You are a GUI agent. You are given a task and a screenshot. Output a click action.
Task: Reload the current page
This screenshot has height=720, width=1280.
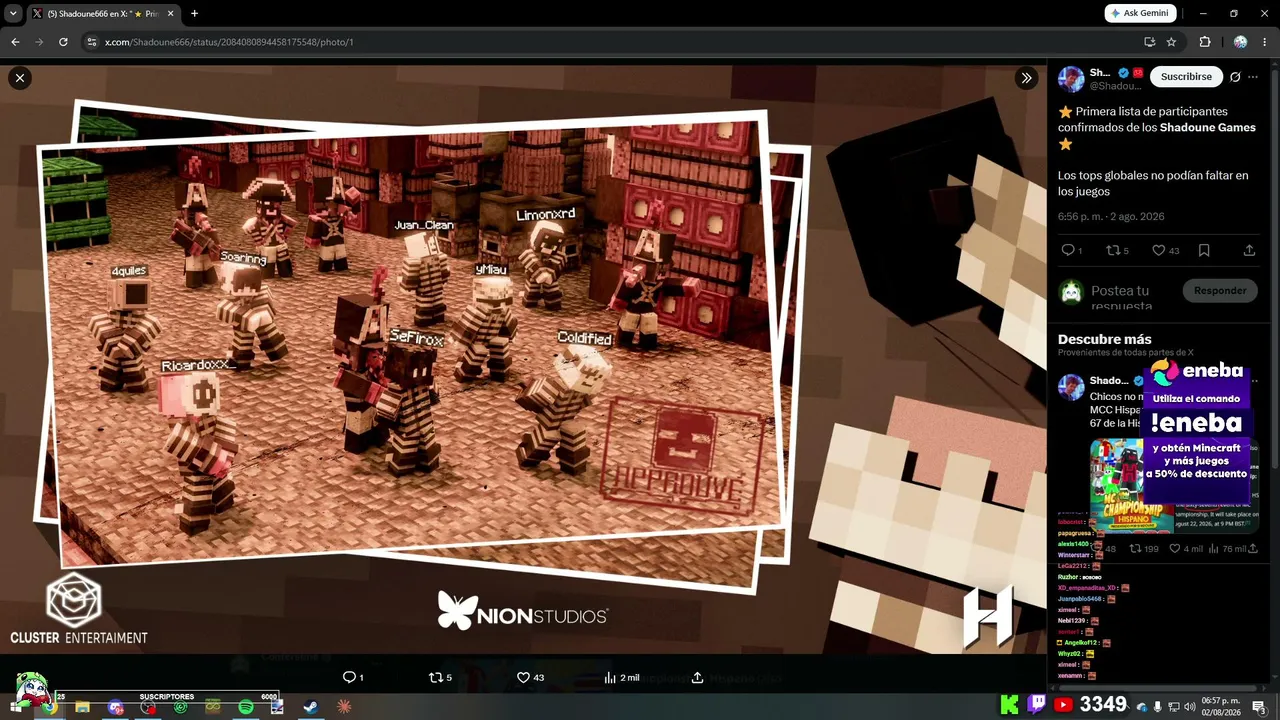[x=63, y=42]
